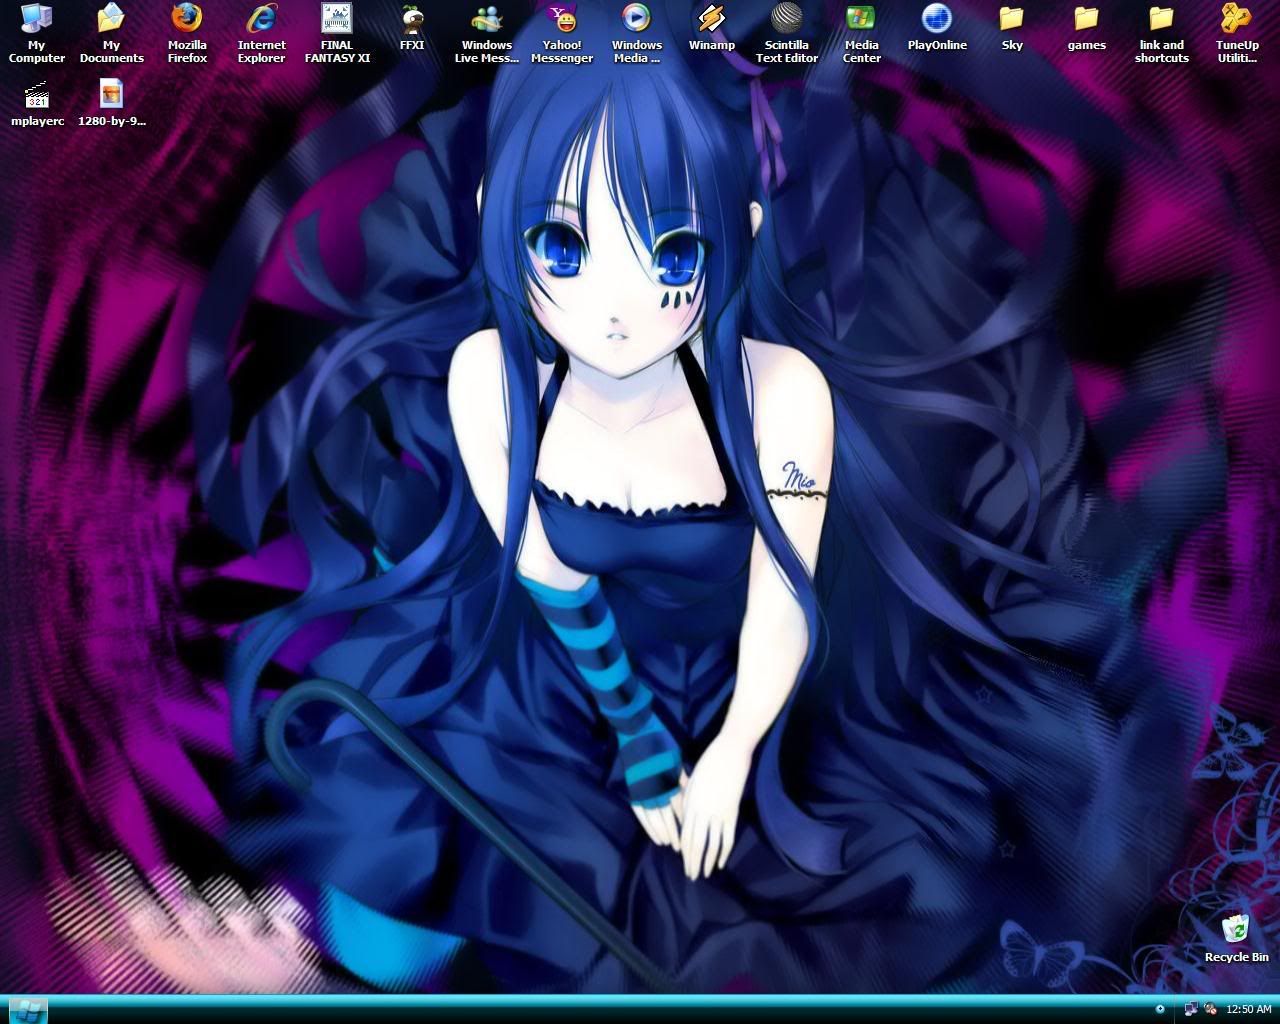Screen dimensions: 1280x1024
Task: Select the Scintilla Text Editor icon
Action: pyautogui.click(x=787, y=32)
